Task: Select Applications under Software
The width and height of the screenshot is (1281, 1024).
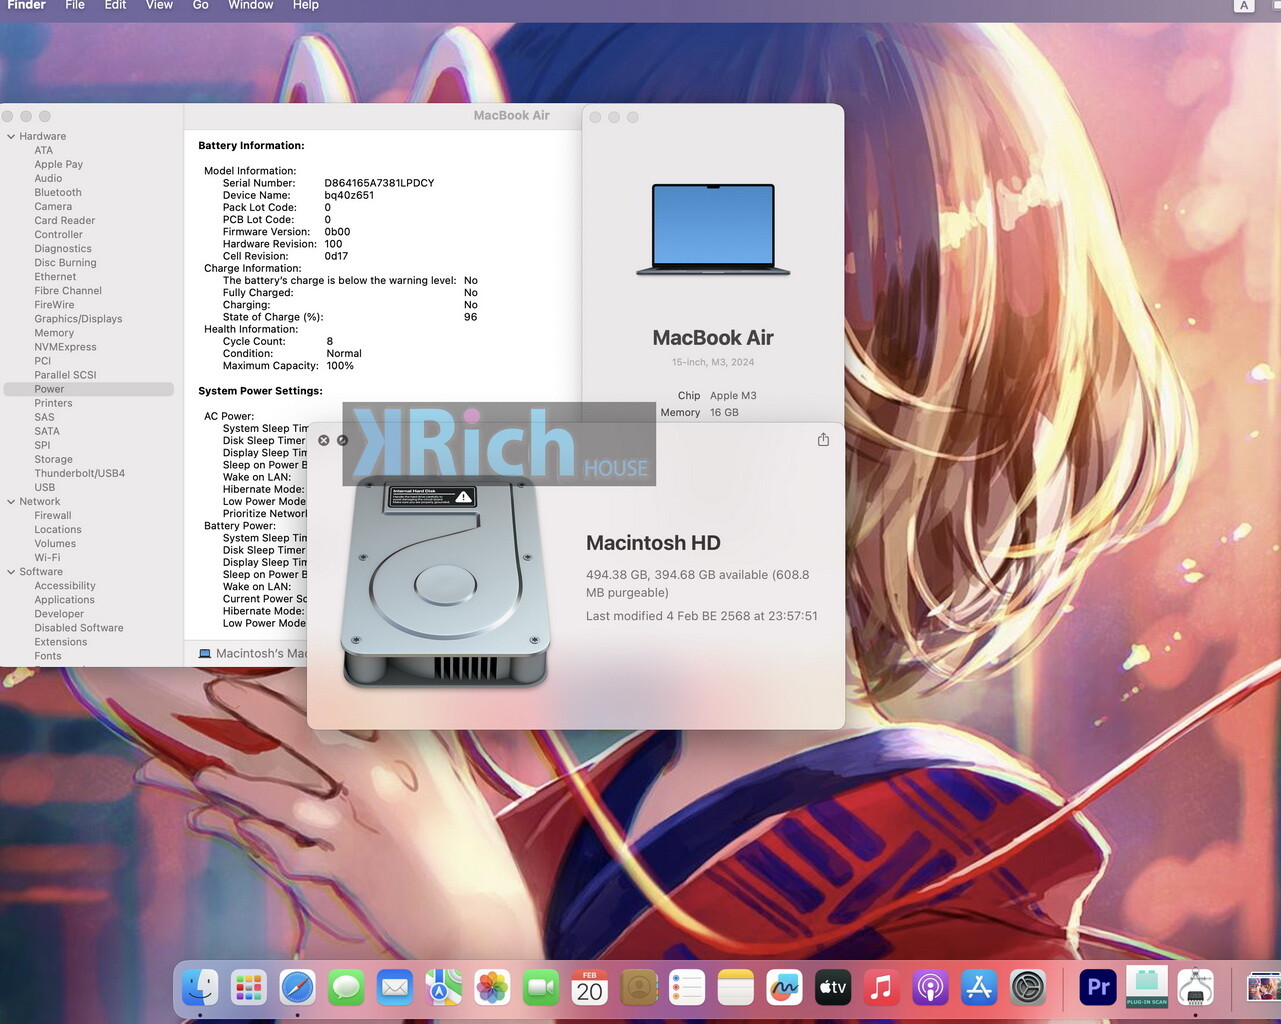Action: click(64, 600)
